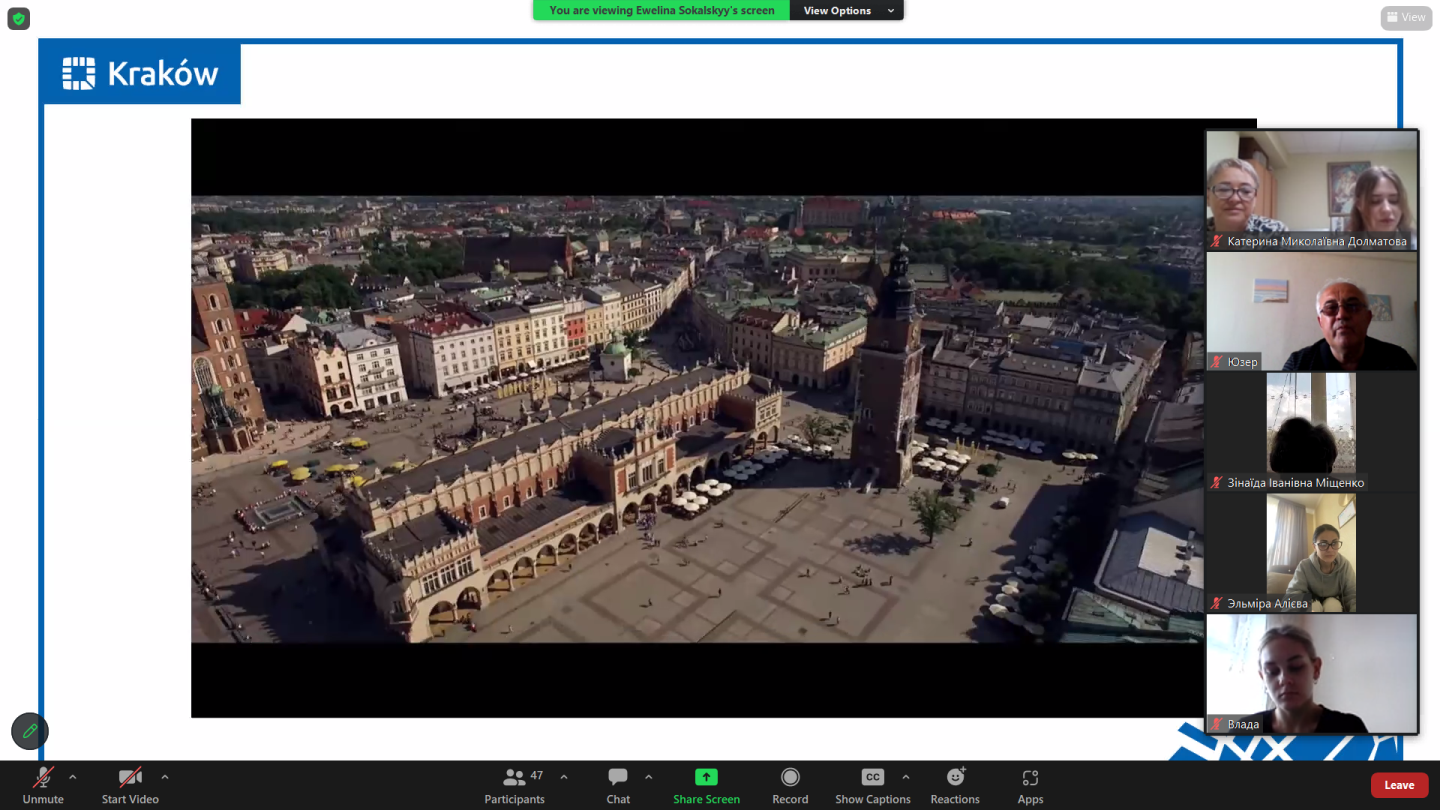The height and width of the screenshot is (810, 1440).
Task: Open the View Options dropdown menu
Action: tap(846, 11)
